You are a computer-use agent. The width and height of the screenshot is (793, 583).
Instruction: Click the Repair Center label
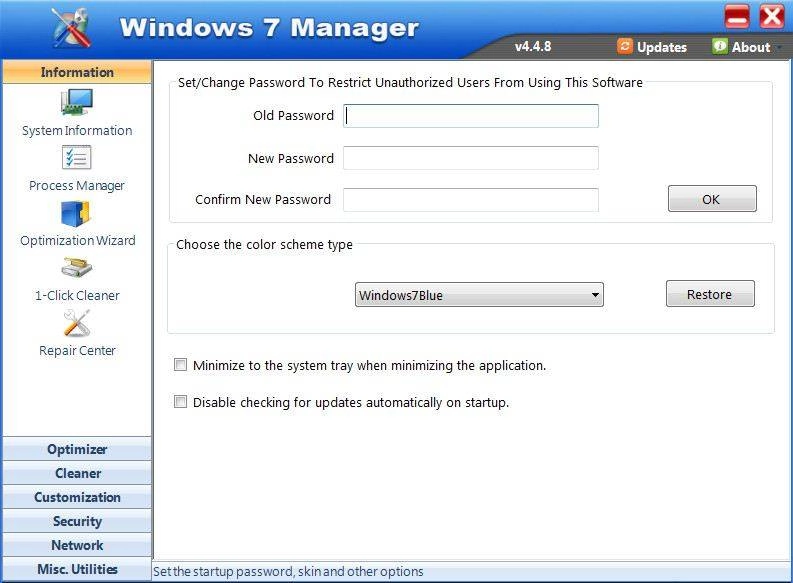77,350
